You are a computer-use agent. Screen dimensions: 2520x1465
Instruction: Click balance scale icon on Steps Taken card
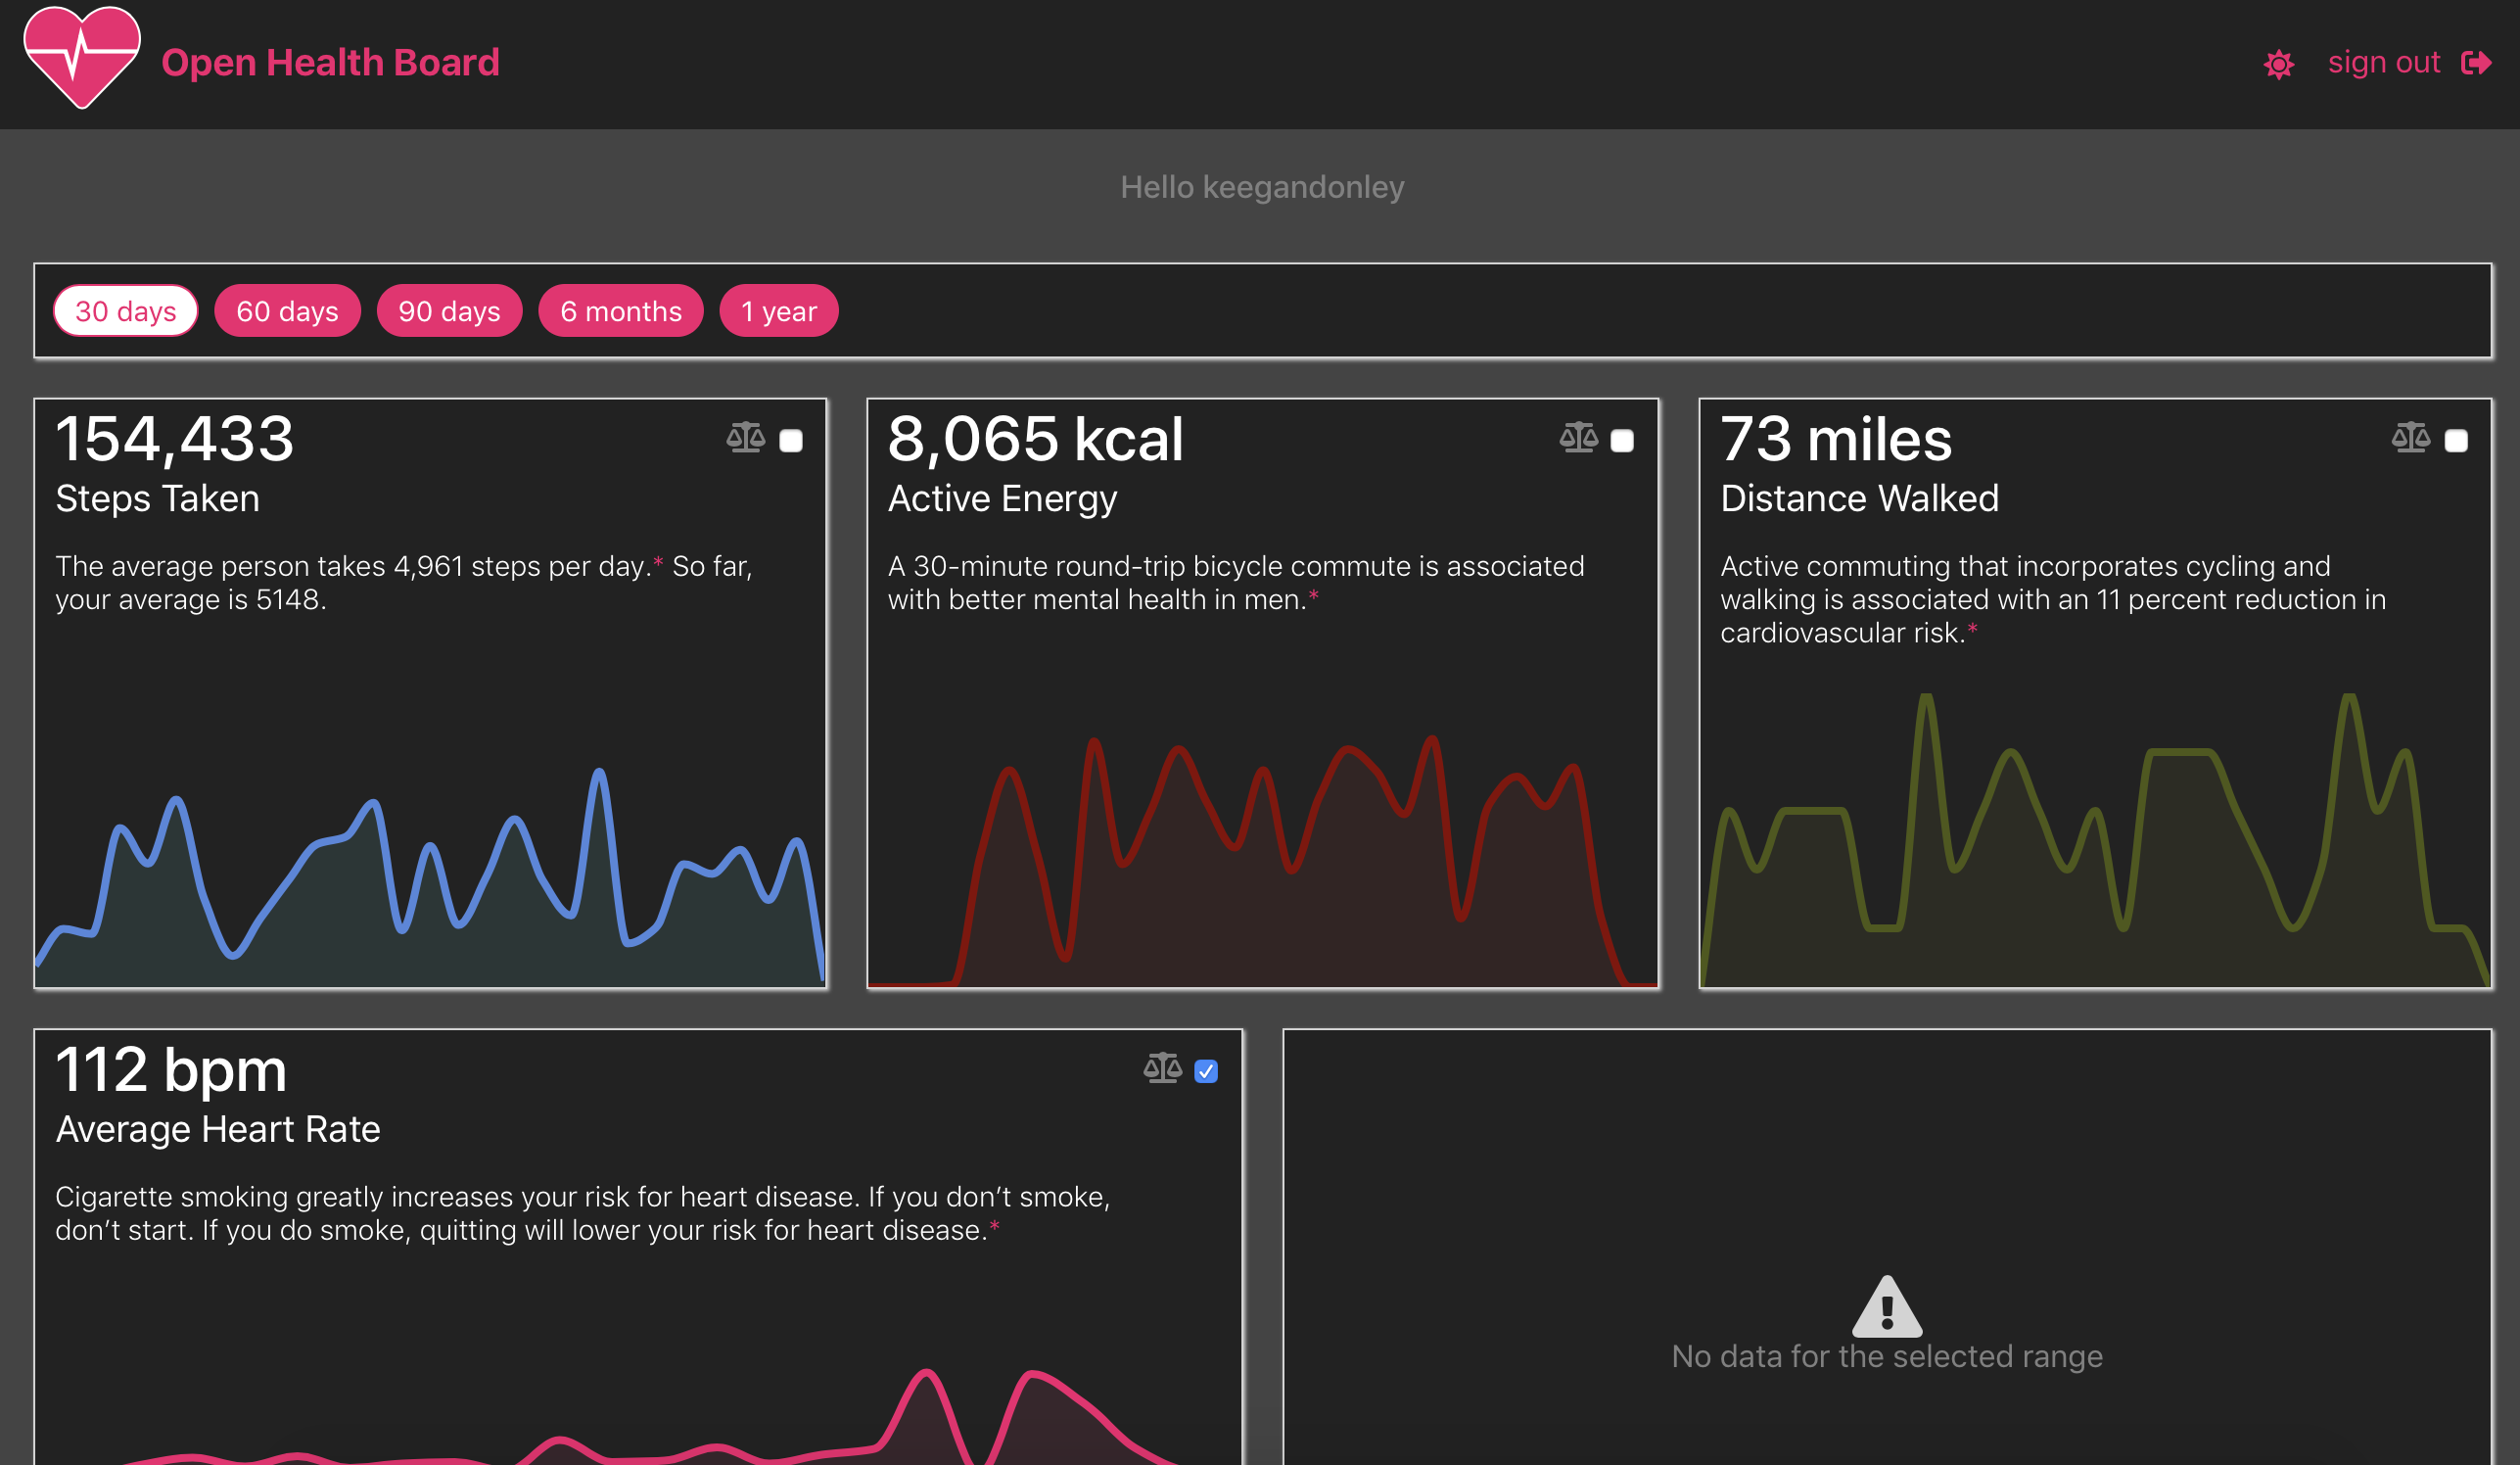pyautogui.click(x=745, y=438)
